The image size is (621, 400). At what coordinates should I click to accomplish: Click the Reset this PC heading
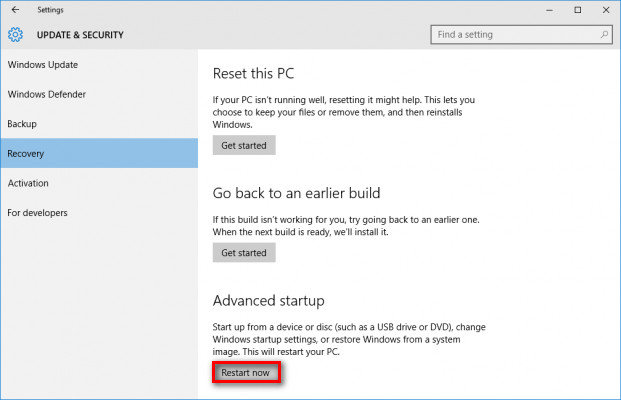[253, 74]
